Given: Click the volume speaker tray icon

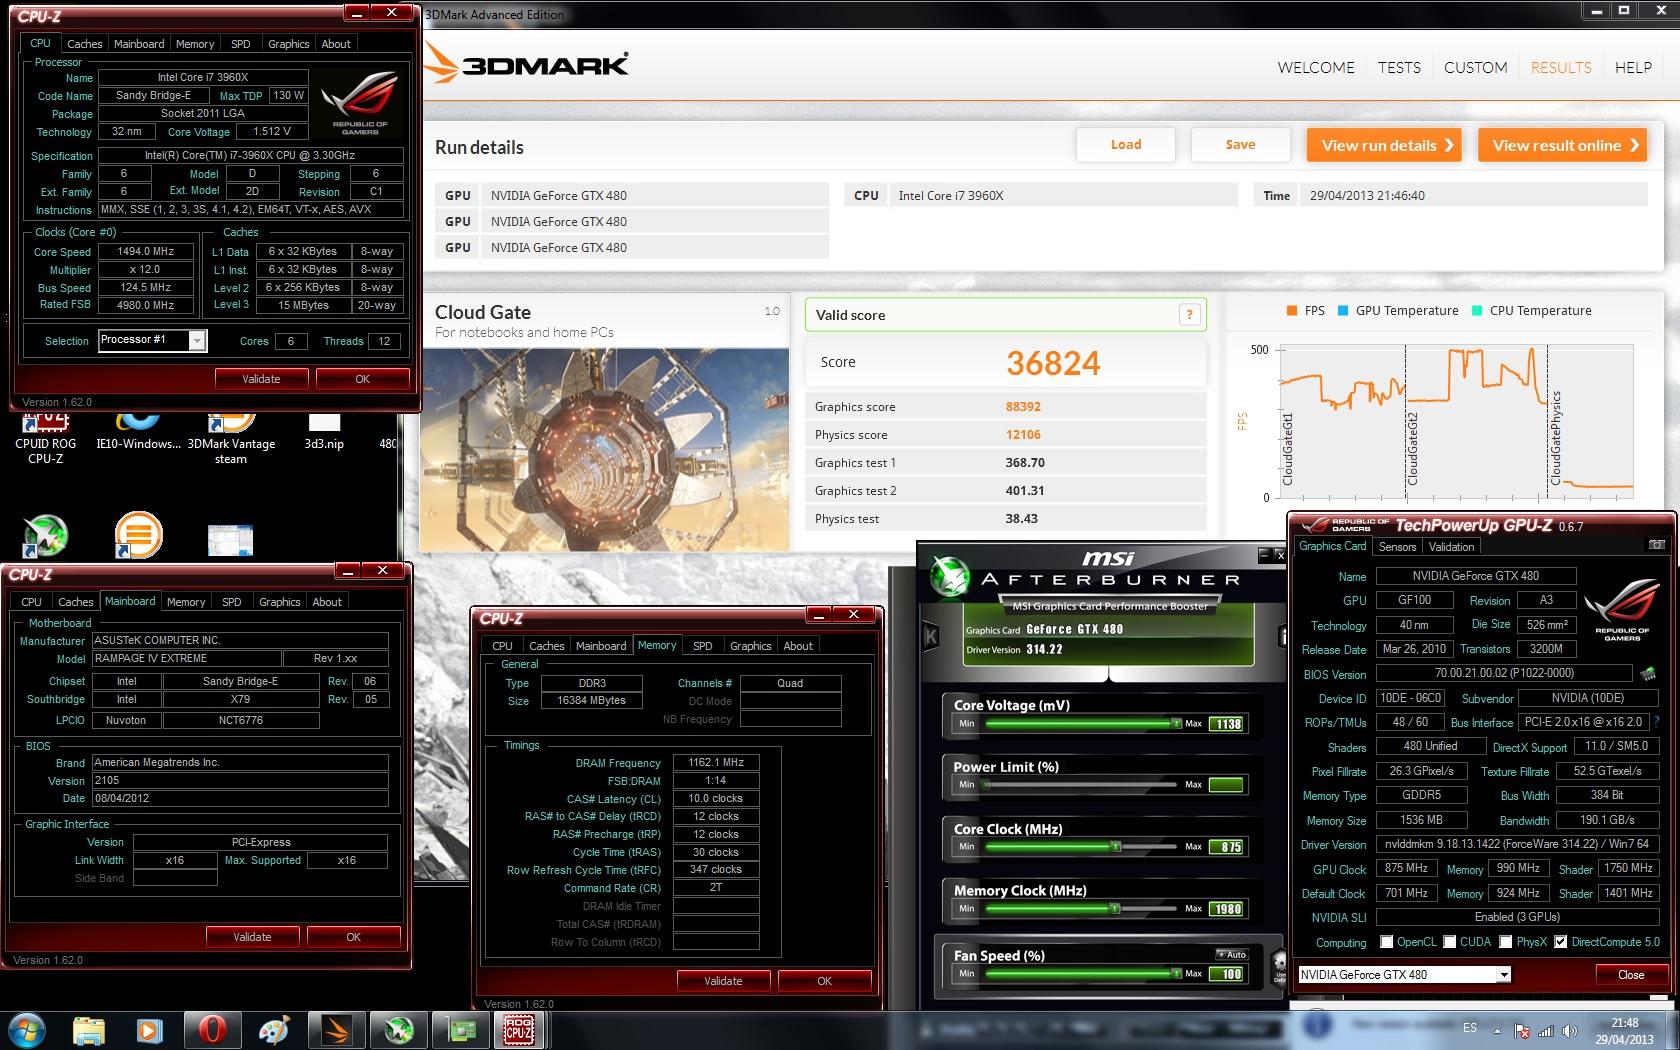Looking at the screenshot, I should [x=1569, y=1031].
